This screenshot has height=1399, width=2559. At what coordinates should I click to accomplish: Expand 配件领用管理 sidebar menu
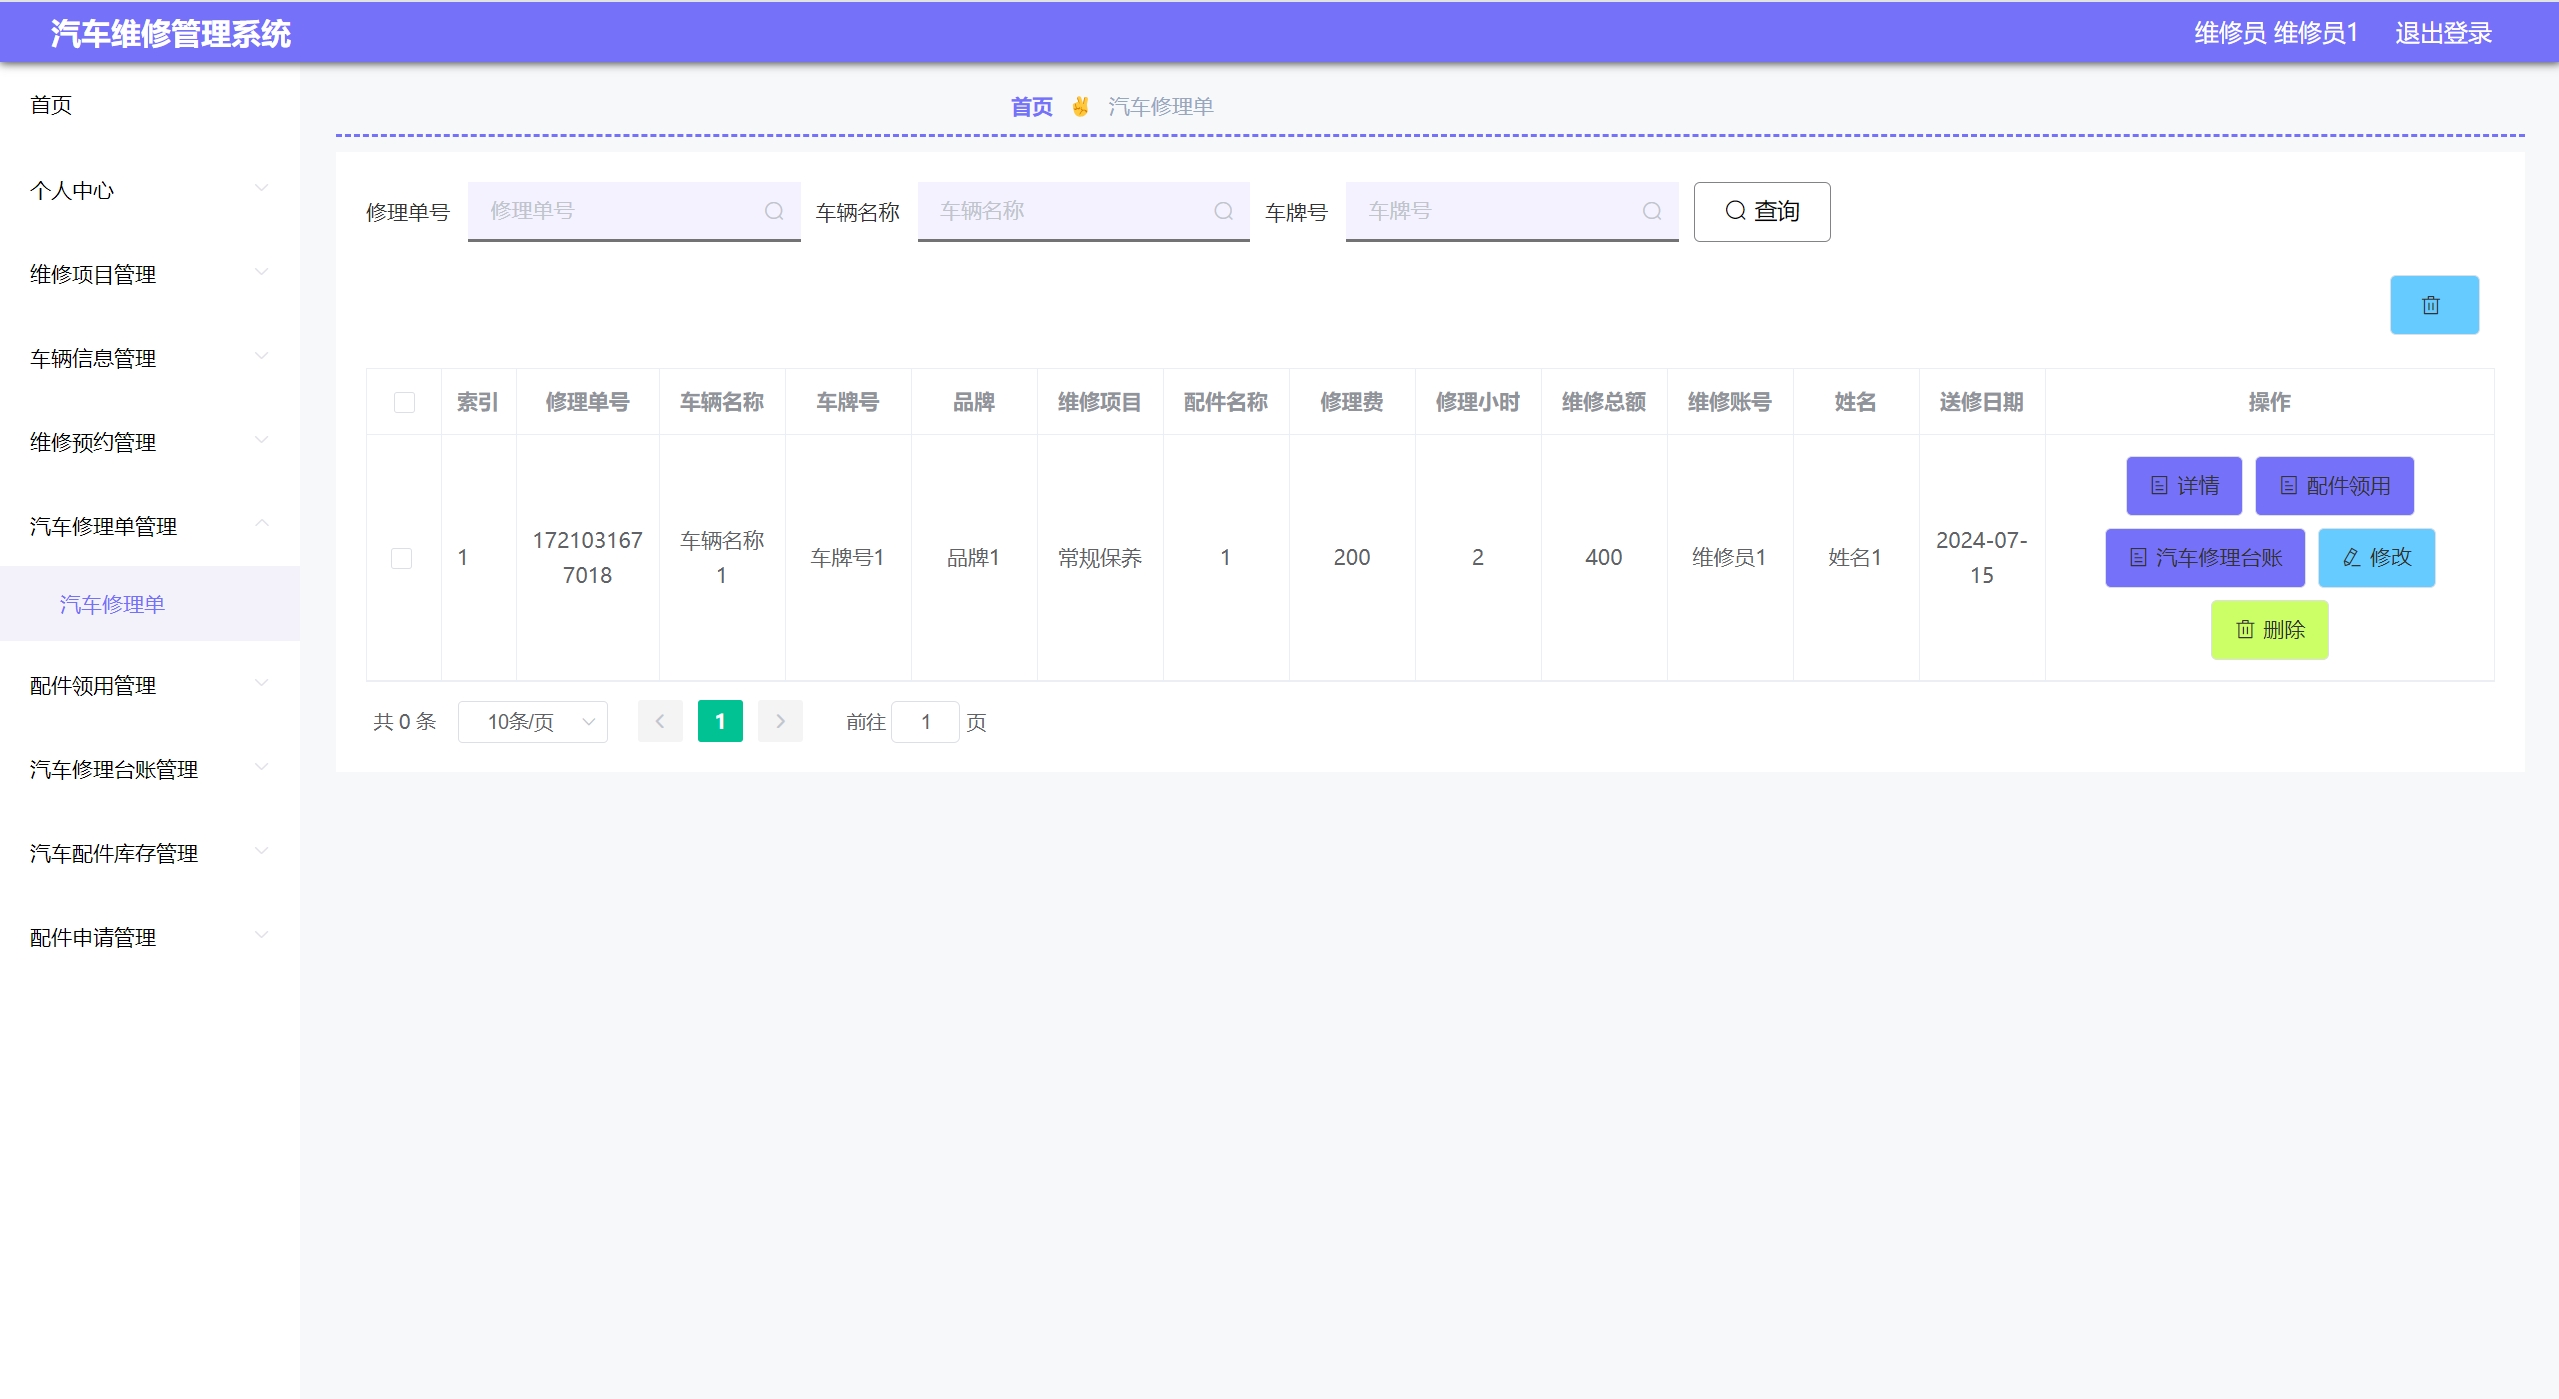pyautogui.click(x=149, y=685)
